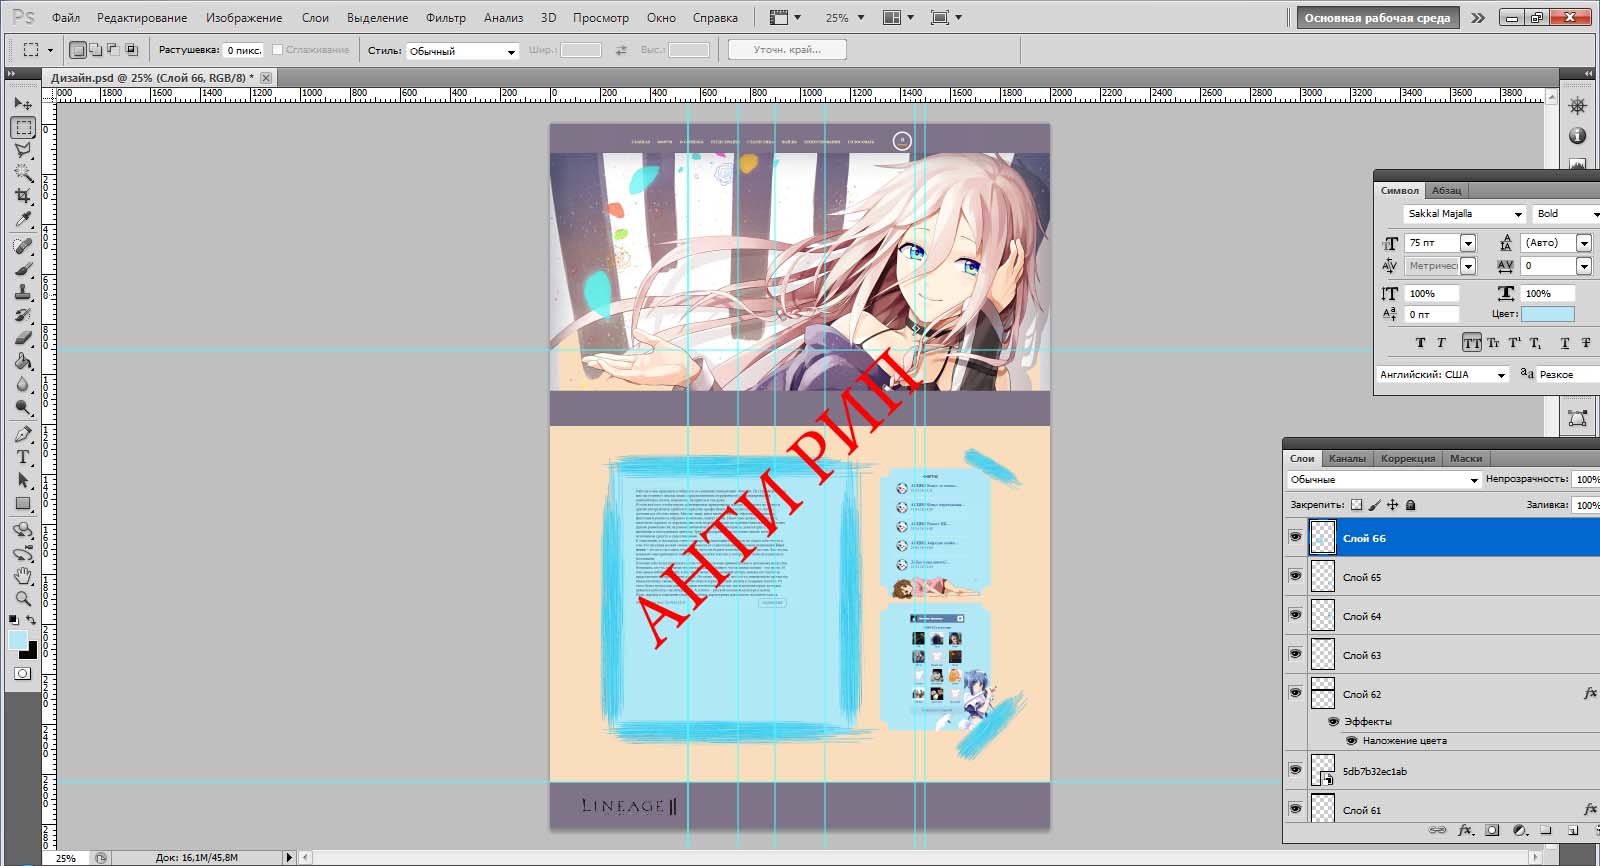This screenshot has height=866, width=1600.
Task: Hide layer Слой 65
Action: click(x=1295, y=577)
